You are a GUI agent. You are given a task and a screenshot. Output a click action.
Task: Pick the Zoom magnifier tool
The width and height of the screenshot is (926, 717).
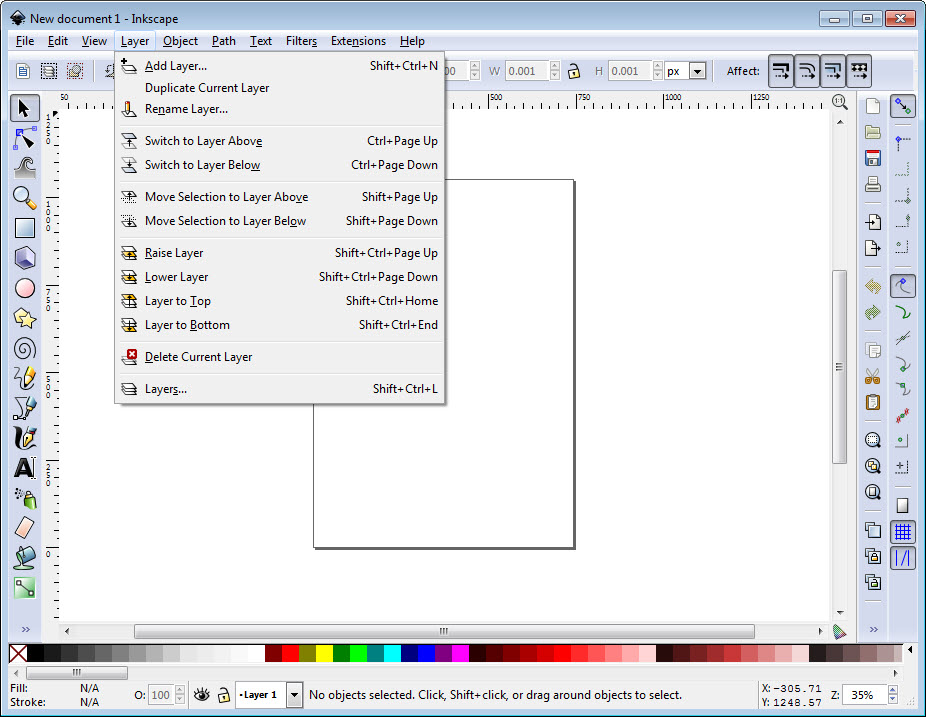24,198
